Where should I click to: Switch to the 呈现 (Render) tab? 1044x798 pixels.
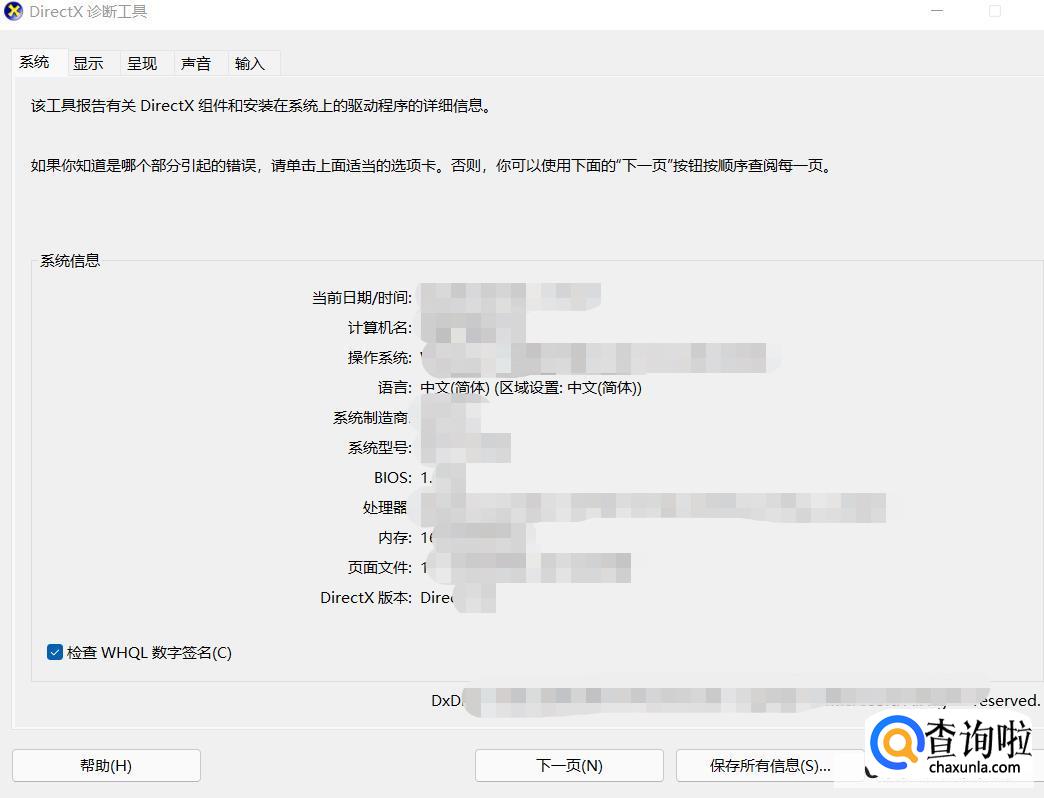coord(143,62)
